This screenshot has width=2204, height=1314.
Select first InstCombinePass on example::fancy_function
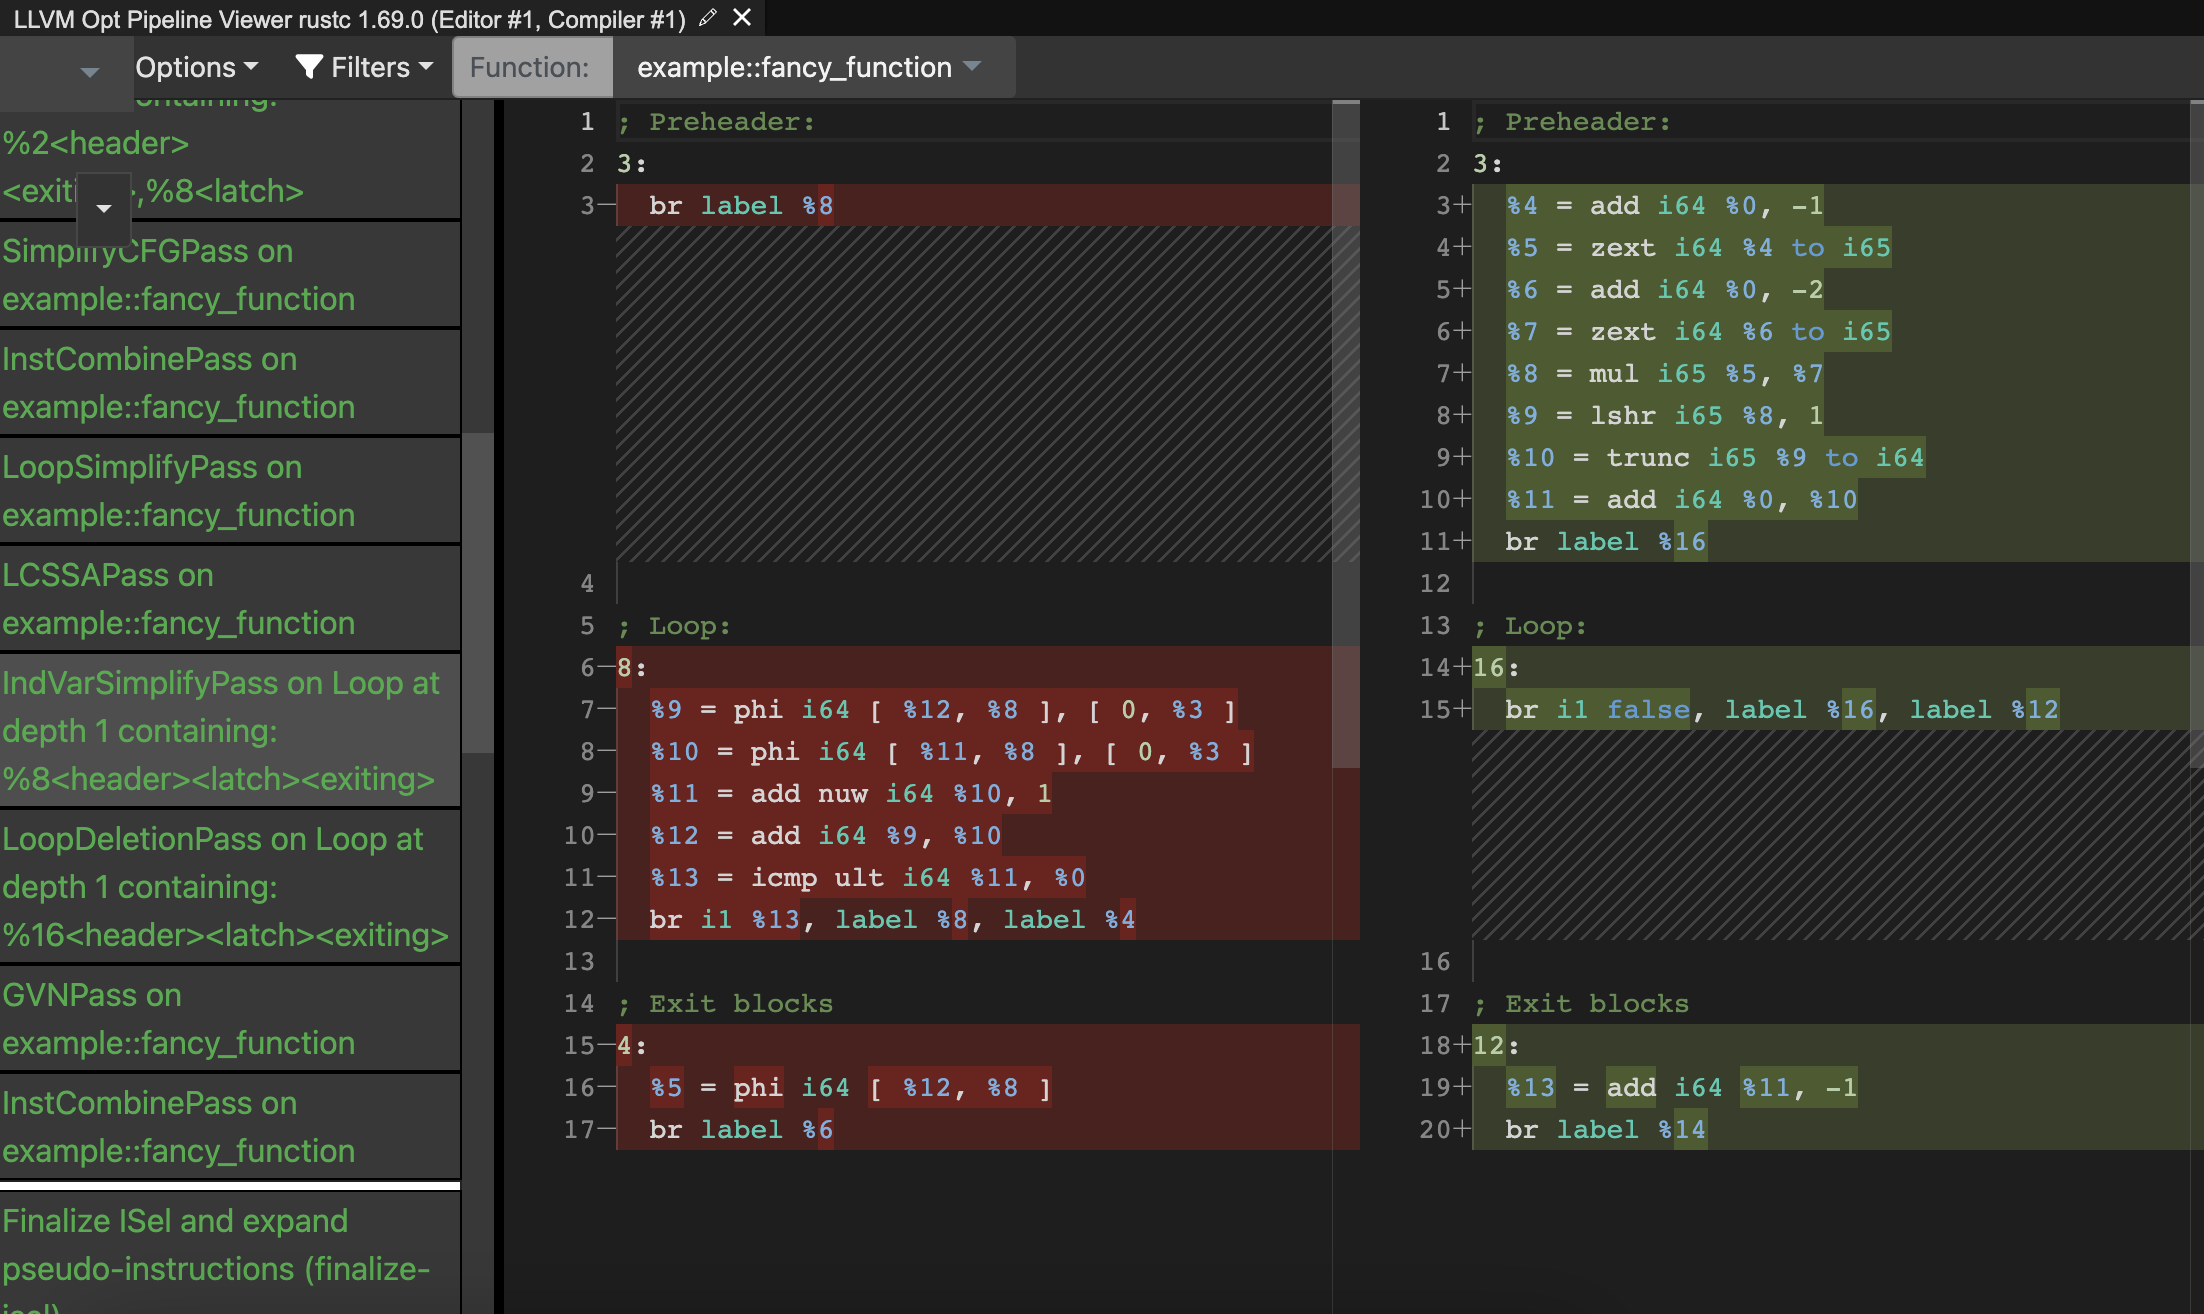(x=229, y=383)
